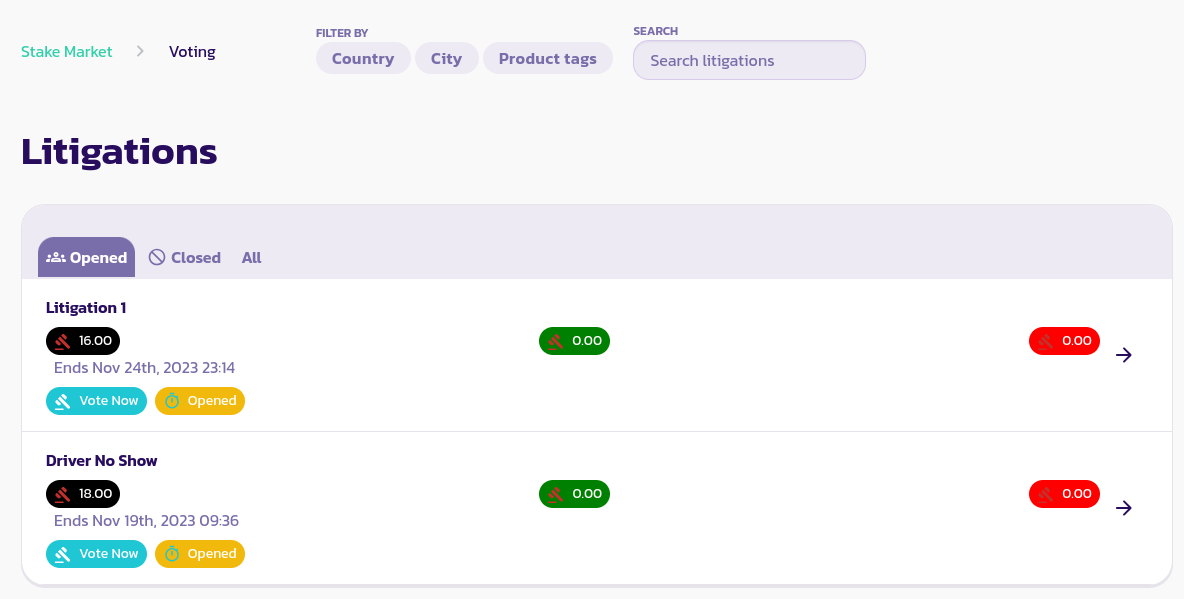Open Litigation 1 details arrow

(1124, 355)
